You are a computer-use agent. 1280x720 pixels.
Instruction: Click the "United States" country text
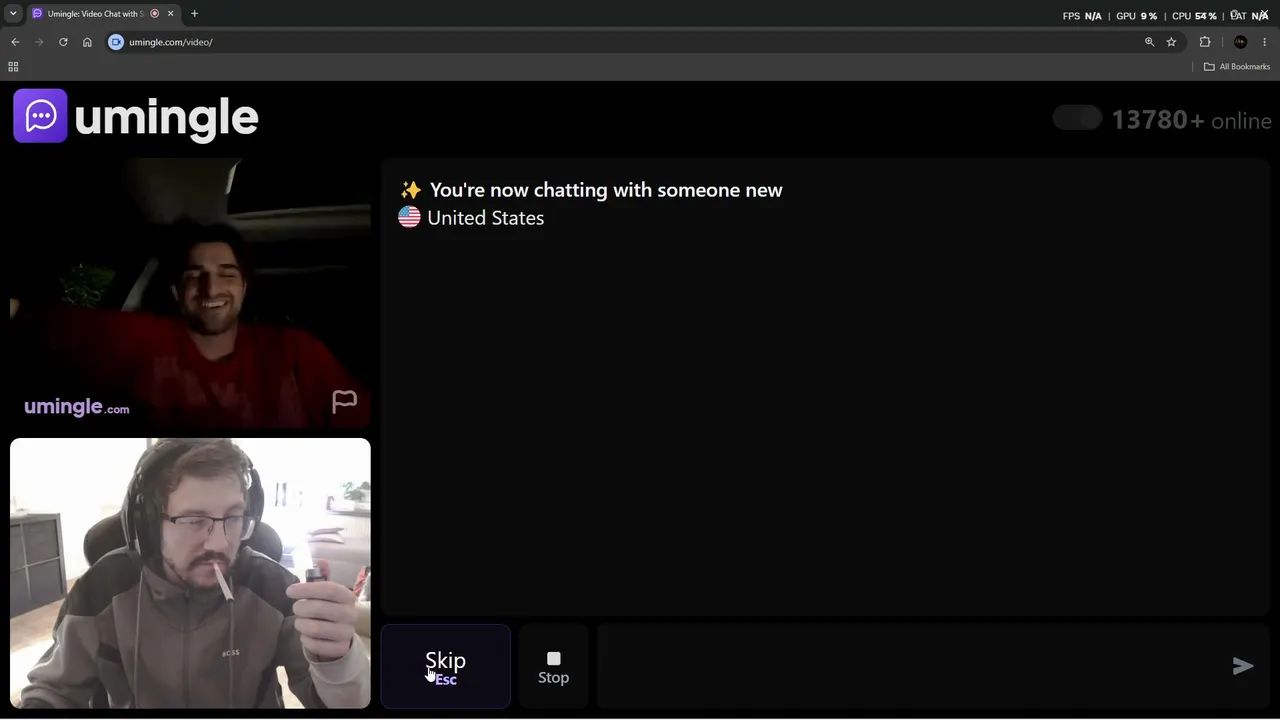(x=485, y=218)
